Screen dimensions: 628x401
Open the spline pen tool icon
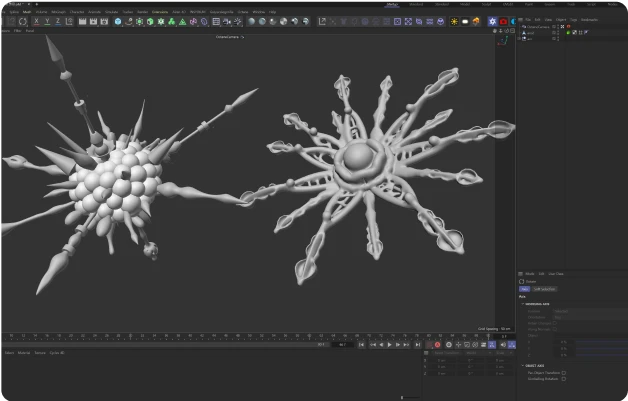[x=129, y=22]
